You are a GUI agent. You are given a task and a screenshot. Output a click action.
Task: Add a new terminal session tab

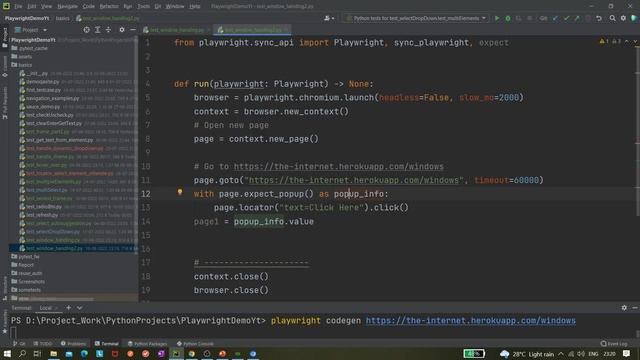click(x=69, y=308)
